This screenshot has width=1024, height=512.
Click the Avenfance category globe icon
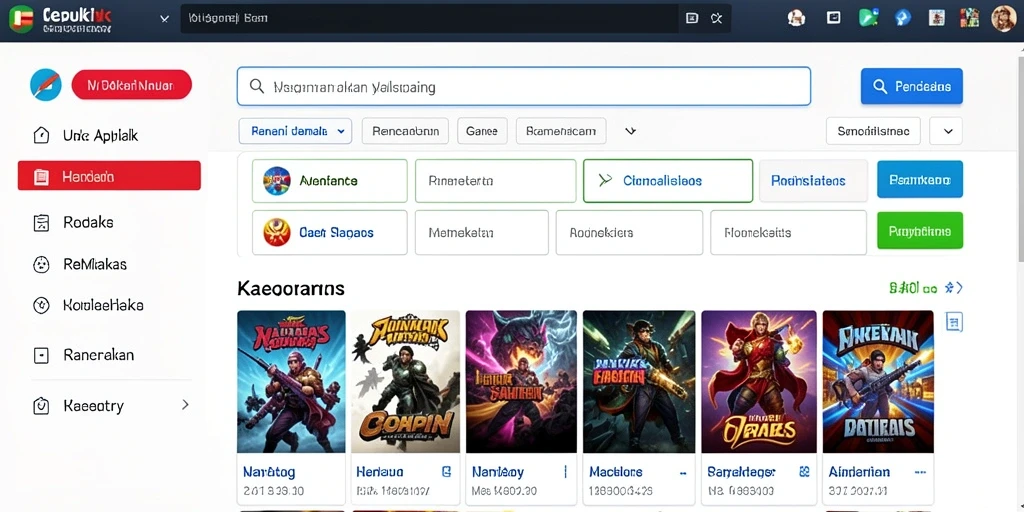tap(276, 180)
